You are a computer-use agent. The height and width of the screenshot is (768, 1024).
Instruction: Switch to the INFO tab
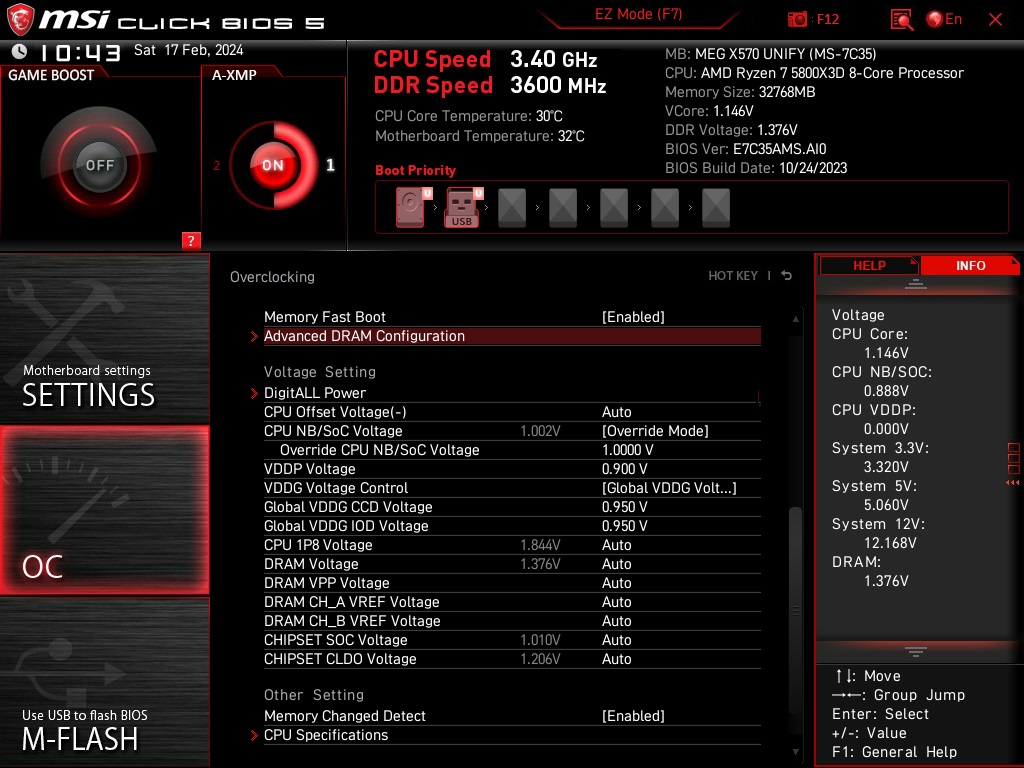[969, 265]
